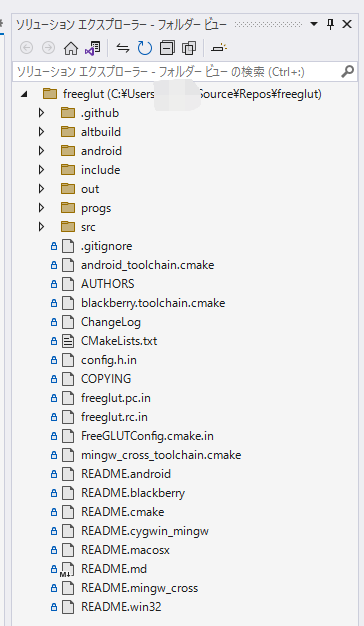
Task: Click the Solution Explorer search field
Action: pos(178,72)
